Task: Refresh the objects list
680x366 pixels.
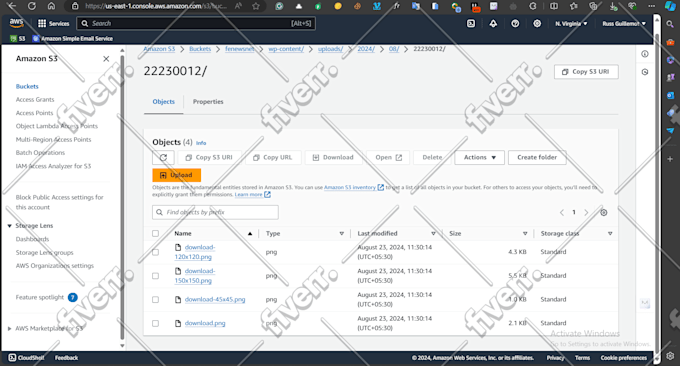Action: point(163,157)
